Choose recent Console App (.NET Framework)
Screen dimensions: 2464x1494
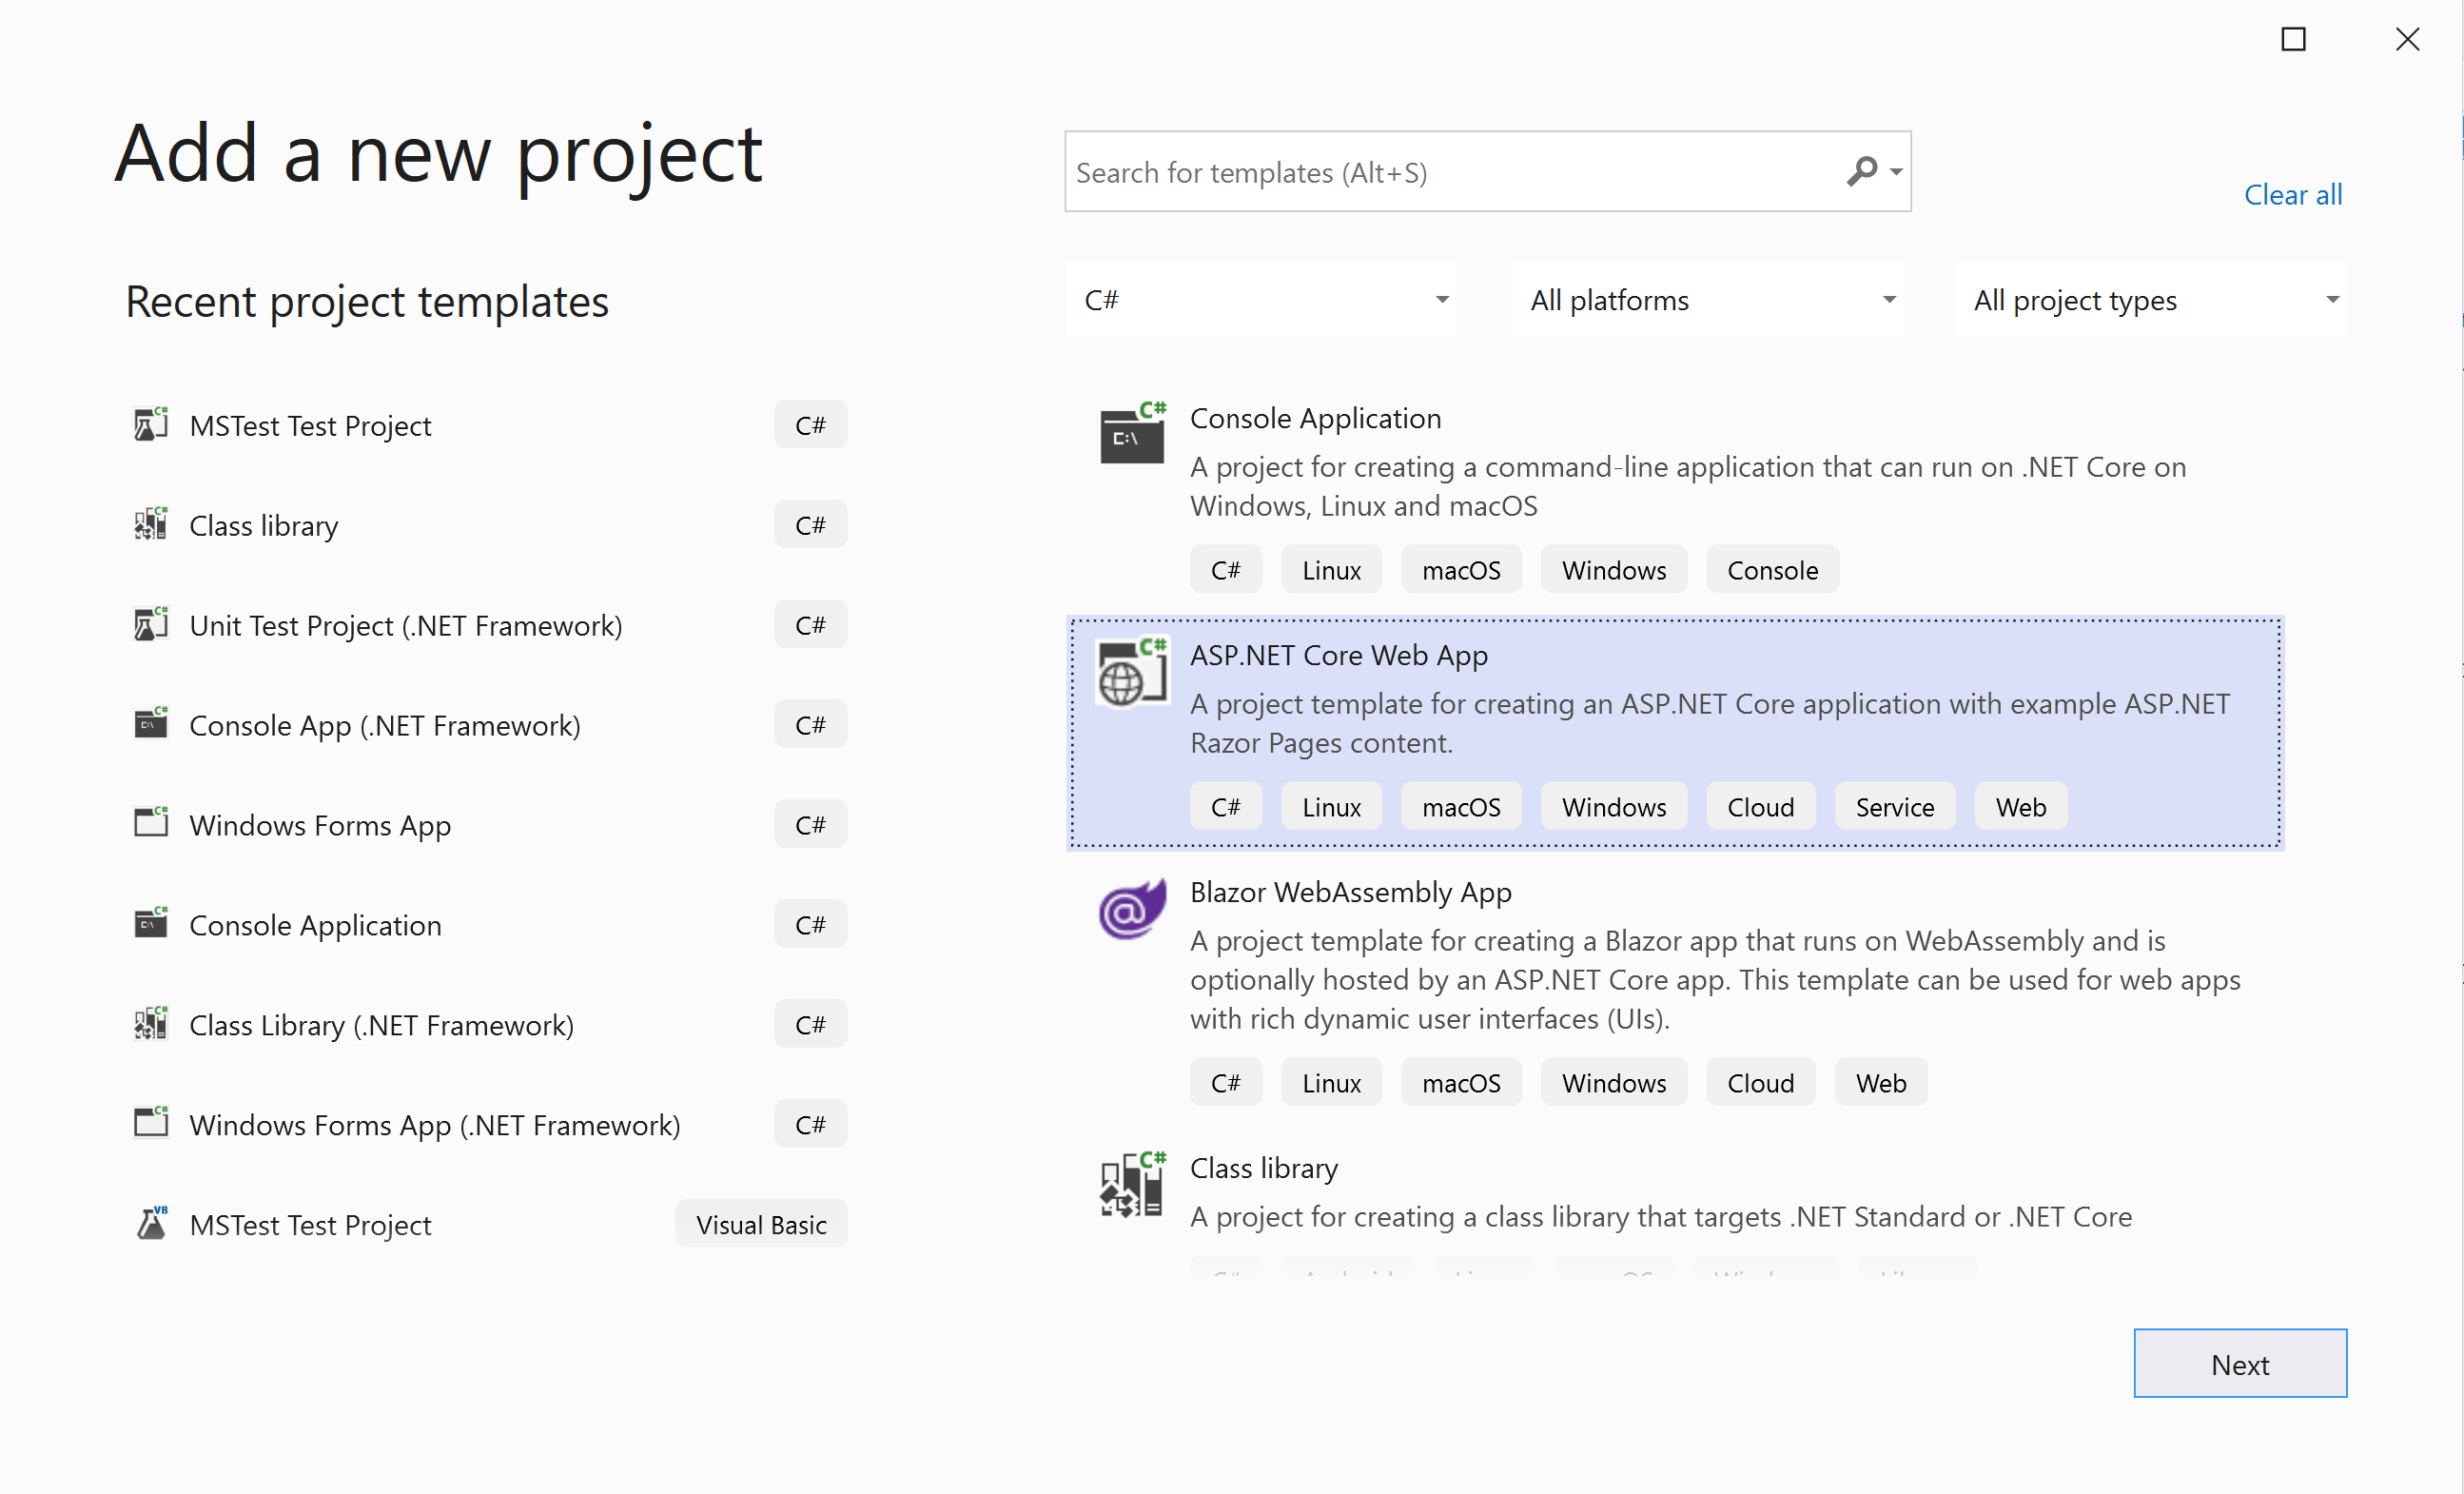pos(490,725)
